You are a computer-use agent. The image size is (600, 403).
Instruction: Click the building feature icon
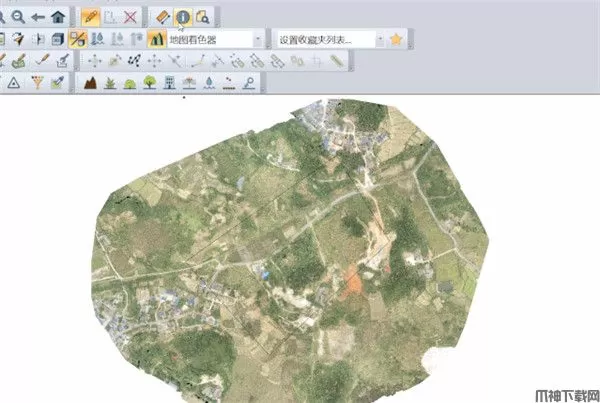tap(170, 83)
